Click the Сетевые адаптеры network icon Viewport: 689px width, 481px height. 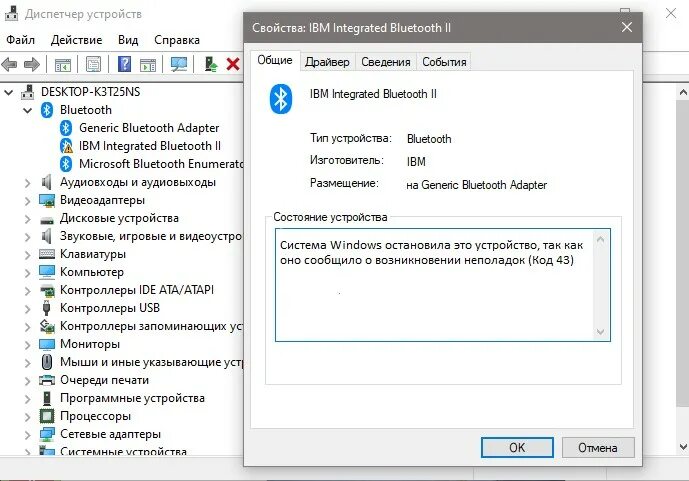(47, 434)
